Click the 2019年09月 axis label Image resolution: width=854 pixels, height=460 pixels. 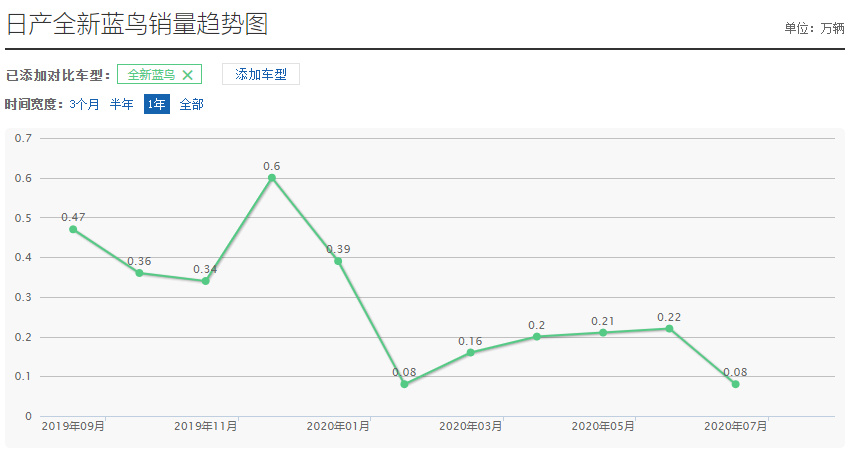point(73,426)
